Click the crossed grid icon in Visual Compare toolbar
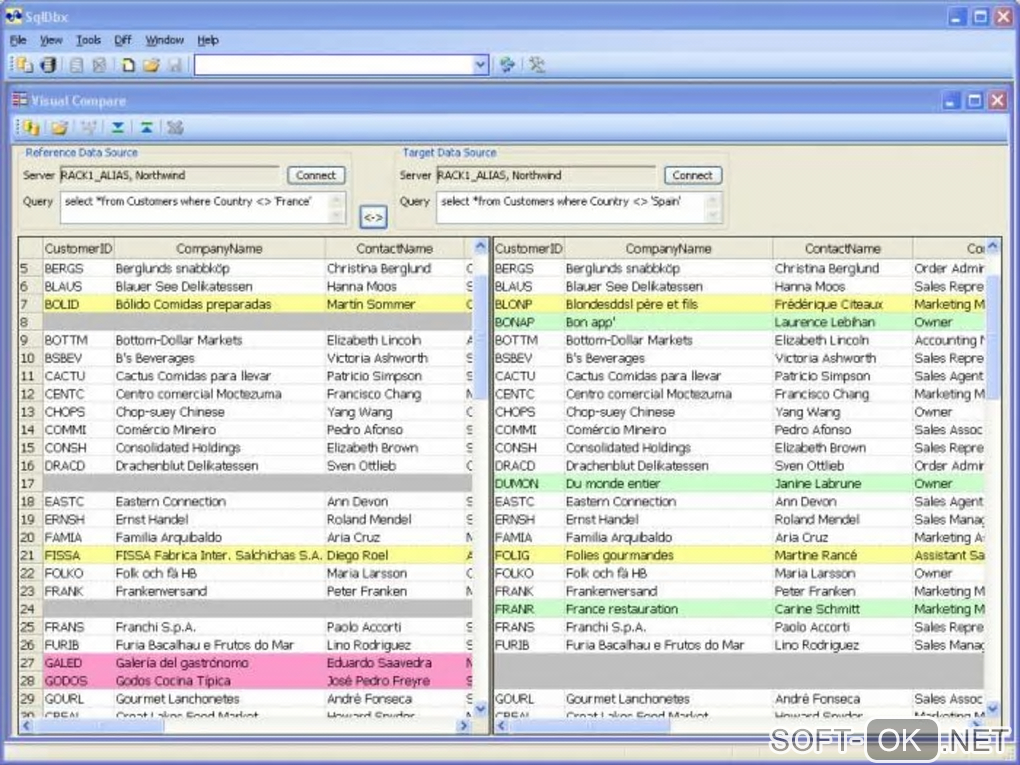The width and height of the screenshot is (1020, 765). (175, 127)
